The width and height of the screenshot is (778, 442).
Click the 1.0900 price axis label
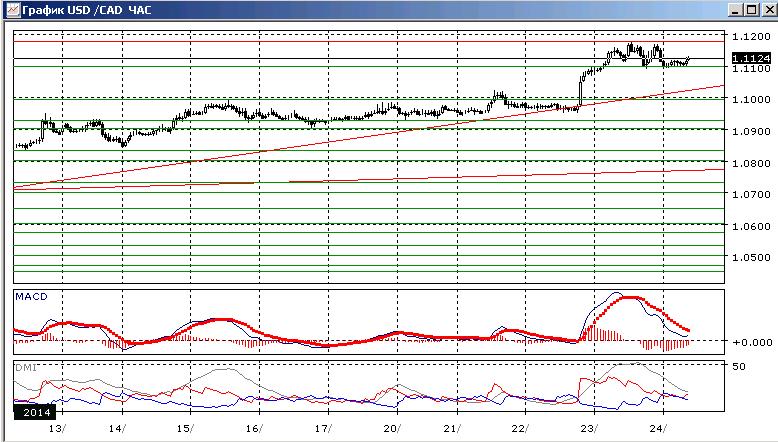pyautogui.click(x=751, y=131)
